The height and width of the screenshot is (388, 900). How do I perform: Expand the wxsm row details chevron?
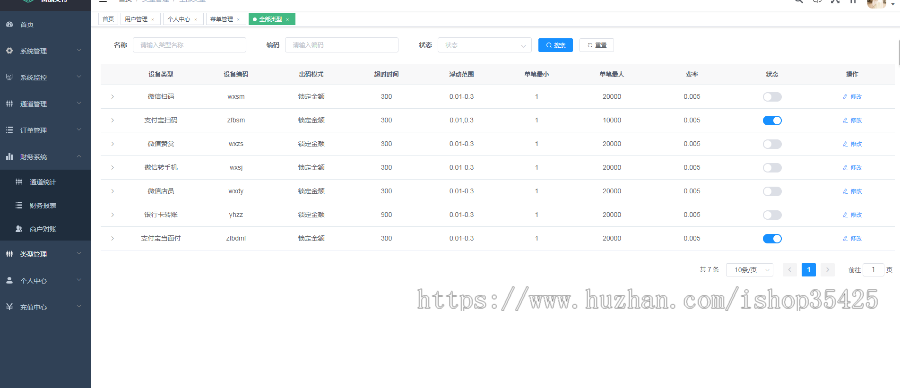pyautogui.click(x=112, y=96)
